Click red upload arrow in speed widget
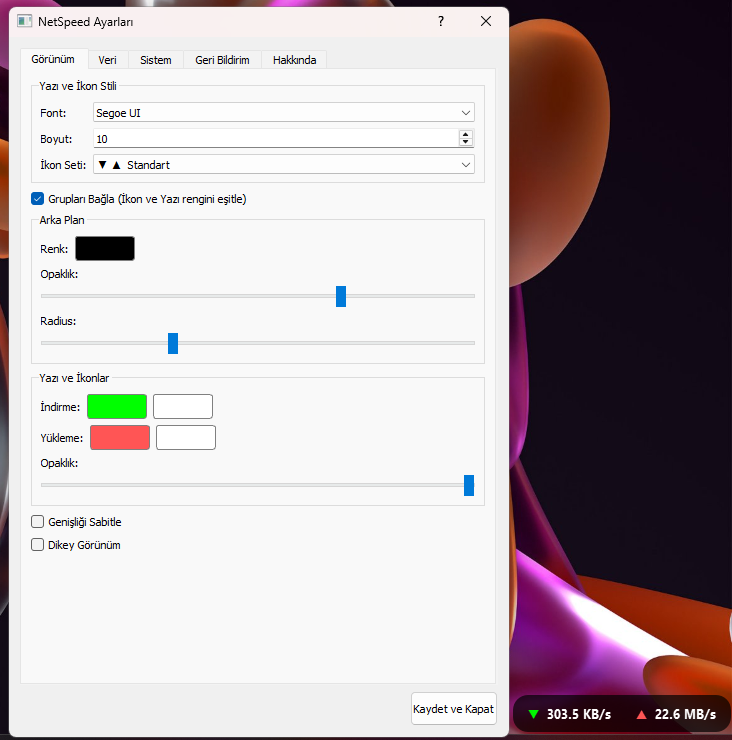This screenshot has height=740, width=732. [641, 715]
